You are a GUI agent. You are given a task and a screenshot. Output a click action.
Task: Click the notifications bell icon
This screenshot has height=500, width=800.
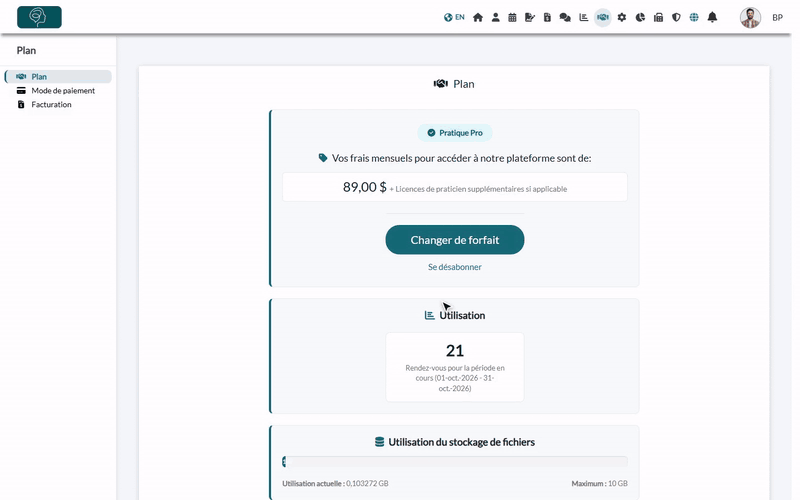click(712, 17)
